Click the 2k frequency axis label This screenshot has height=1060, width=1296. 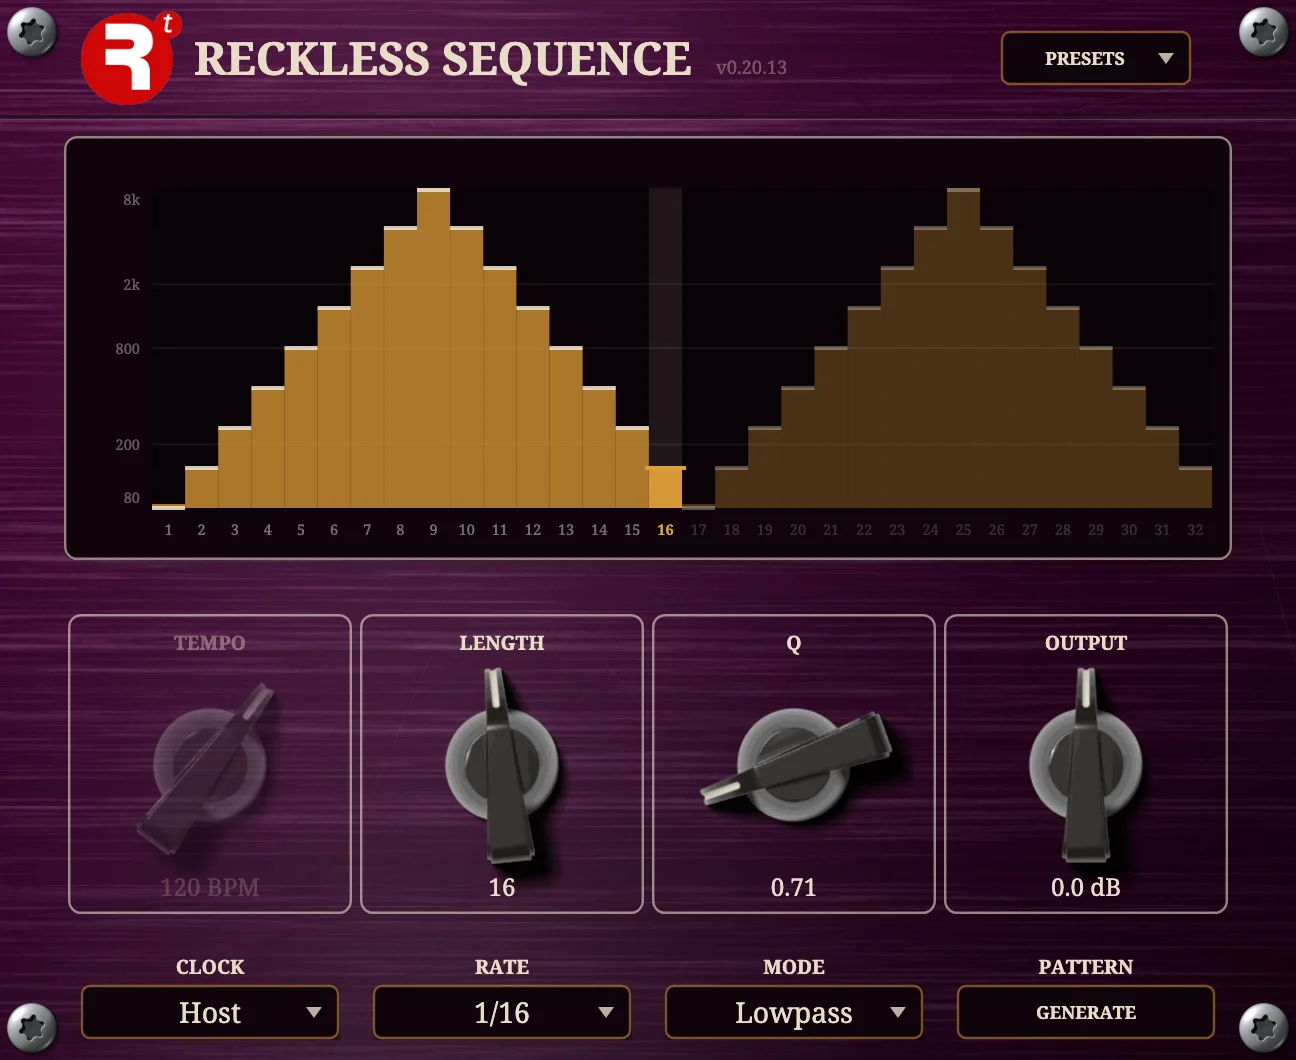pos(132,285)
